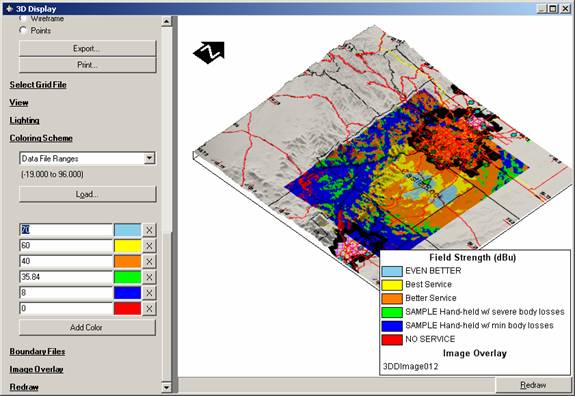575x396 pixels.
Task: Remove the 40 orange color row
Action: click(x=149, y=261)
